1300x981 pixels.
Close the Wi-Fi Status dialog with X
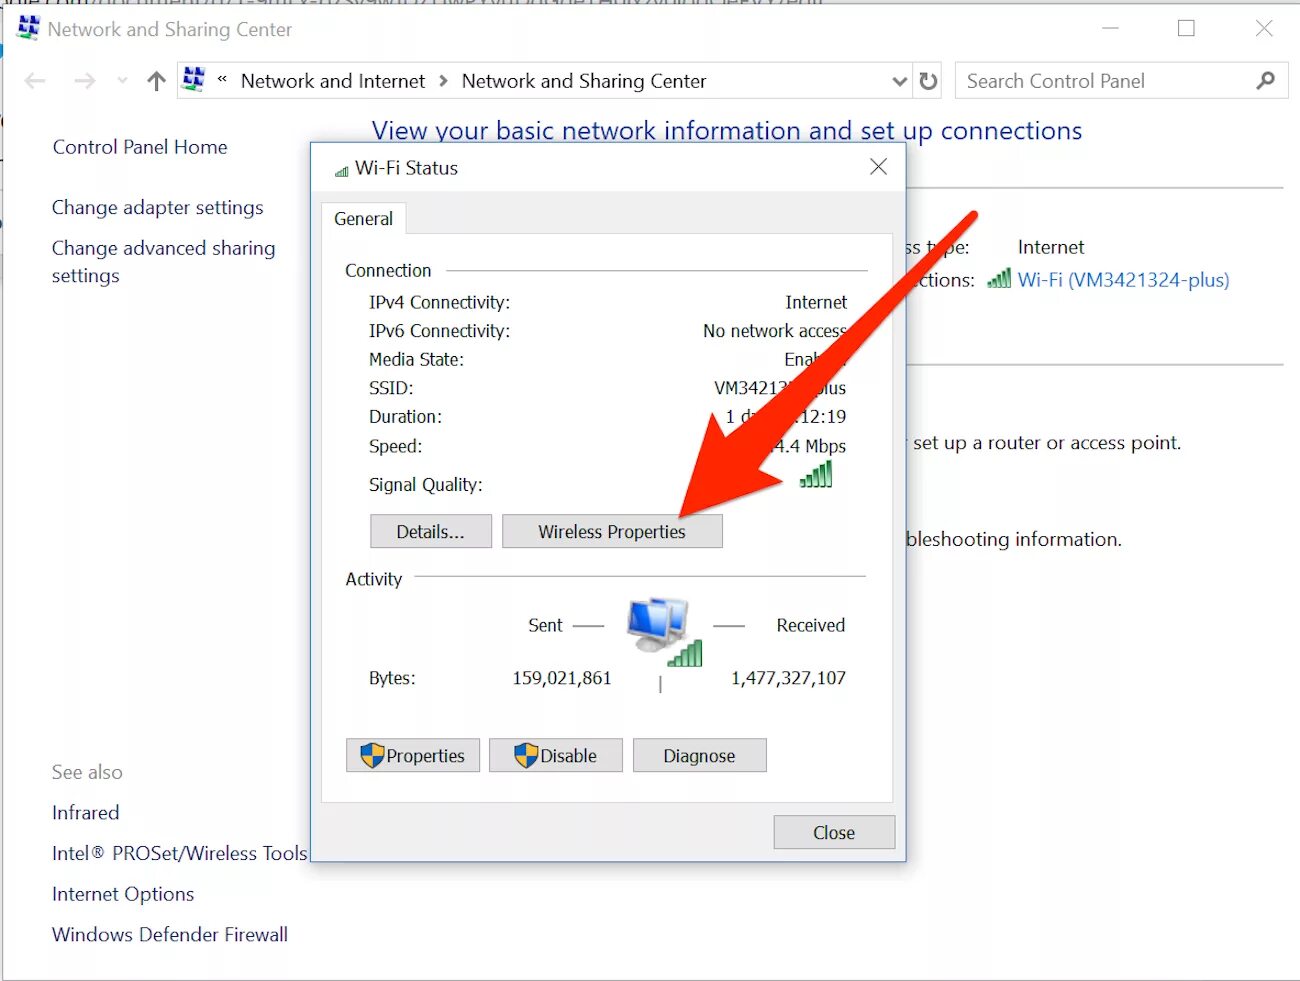coord(878,167)
